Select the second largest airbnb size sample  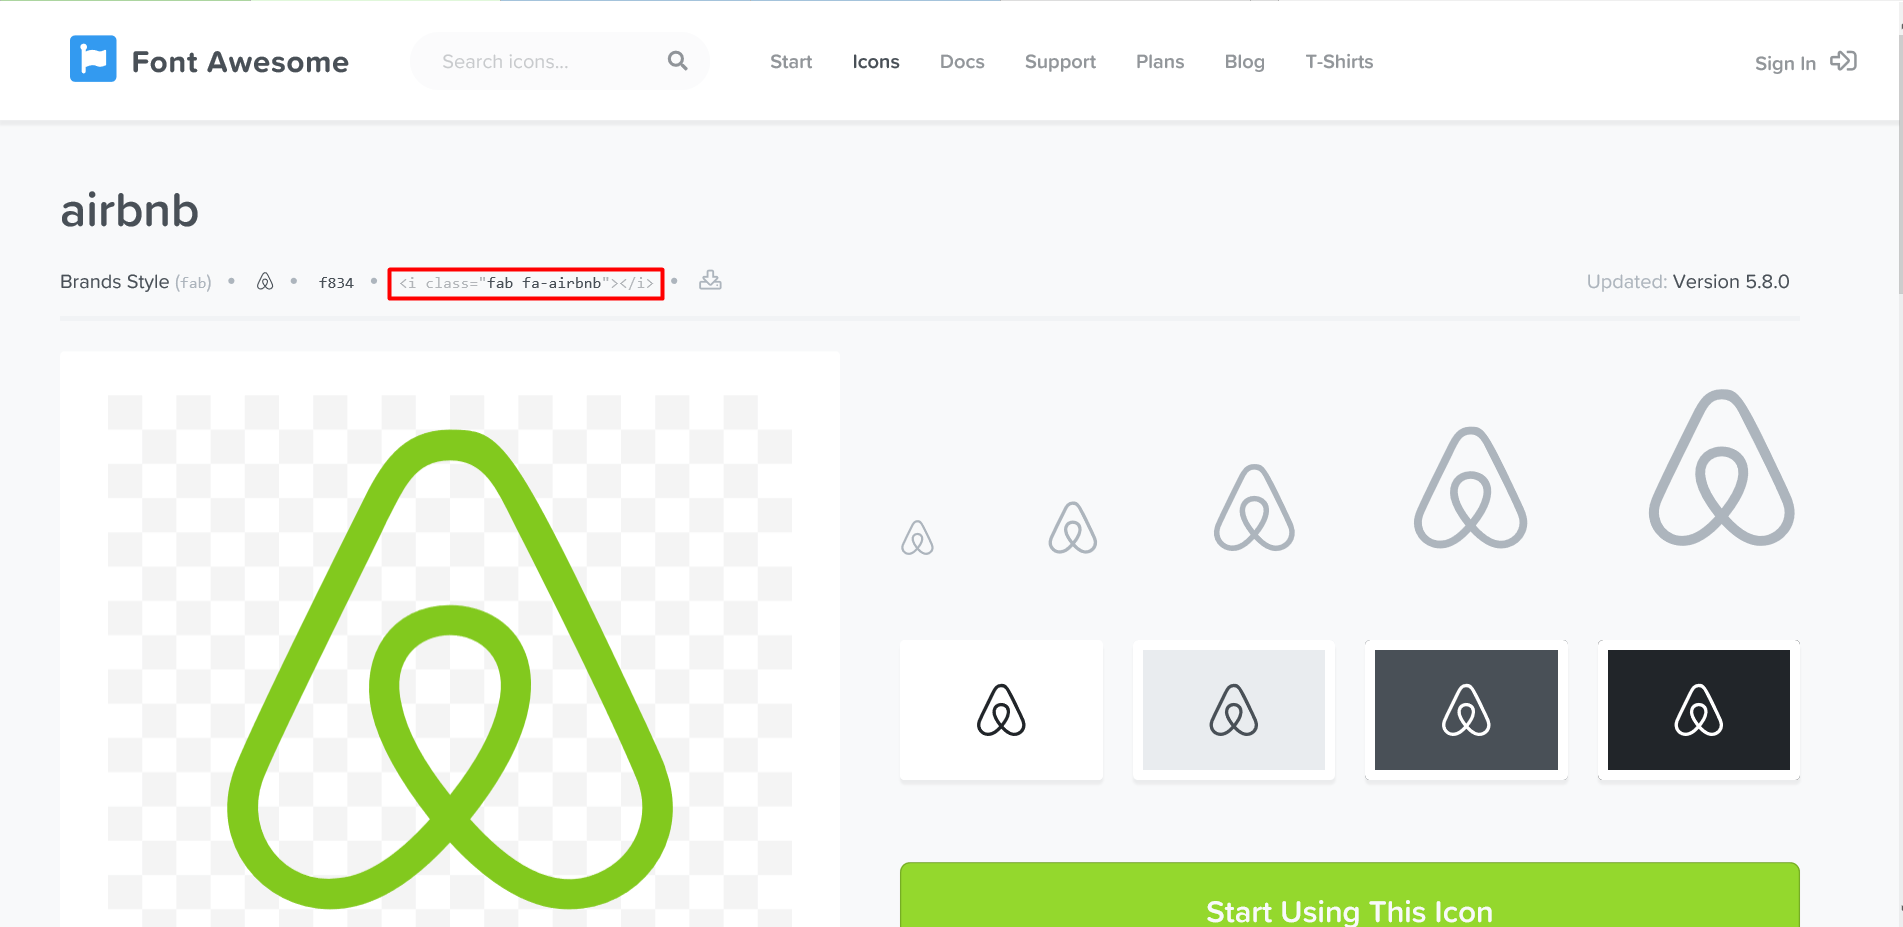1470,488
